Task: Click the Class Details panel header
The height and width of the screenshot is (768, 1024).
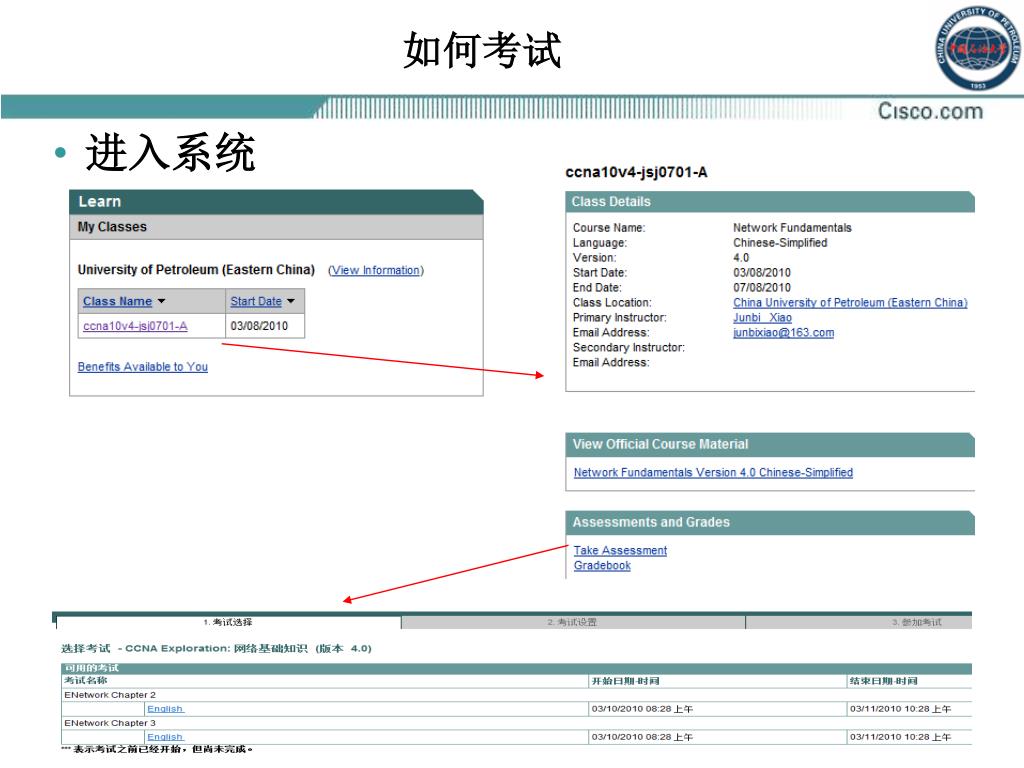Action: click(770, 202)
